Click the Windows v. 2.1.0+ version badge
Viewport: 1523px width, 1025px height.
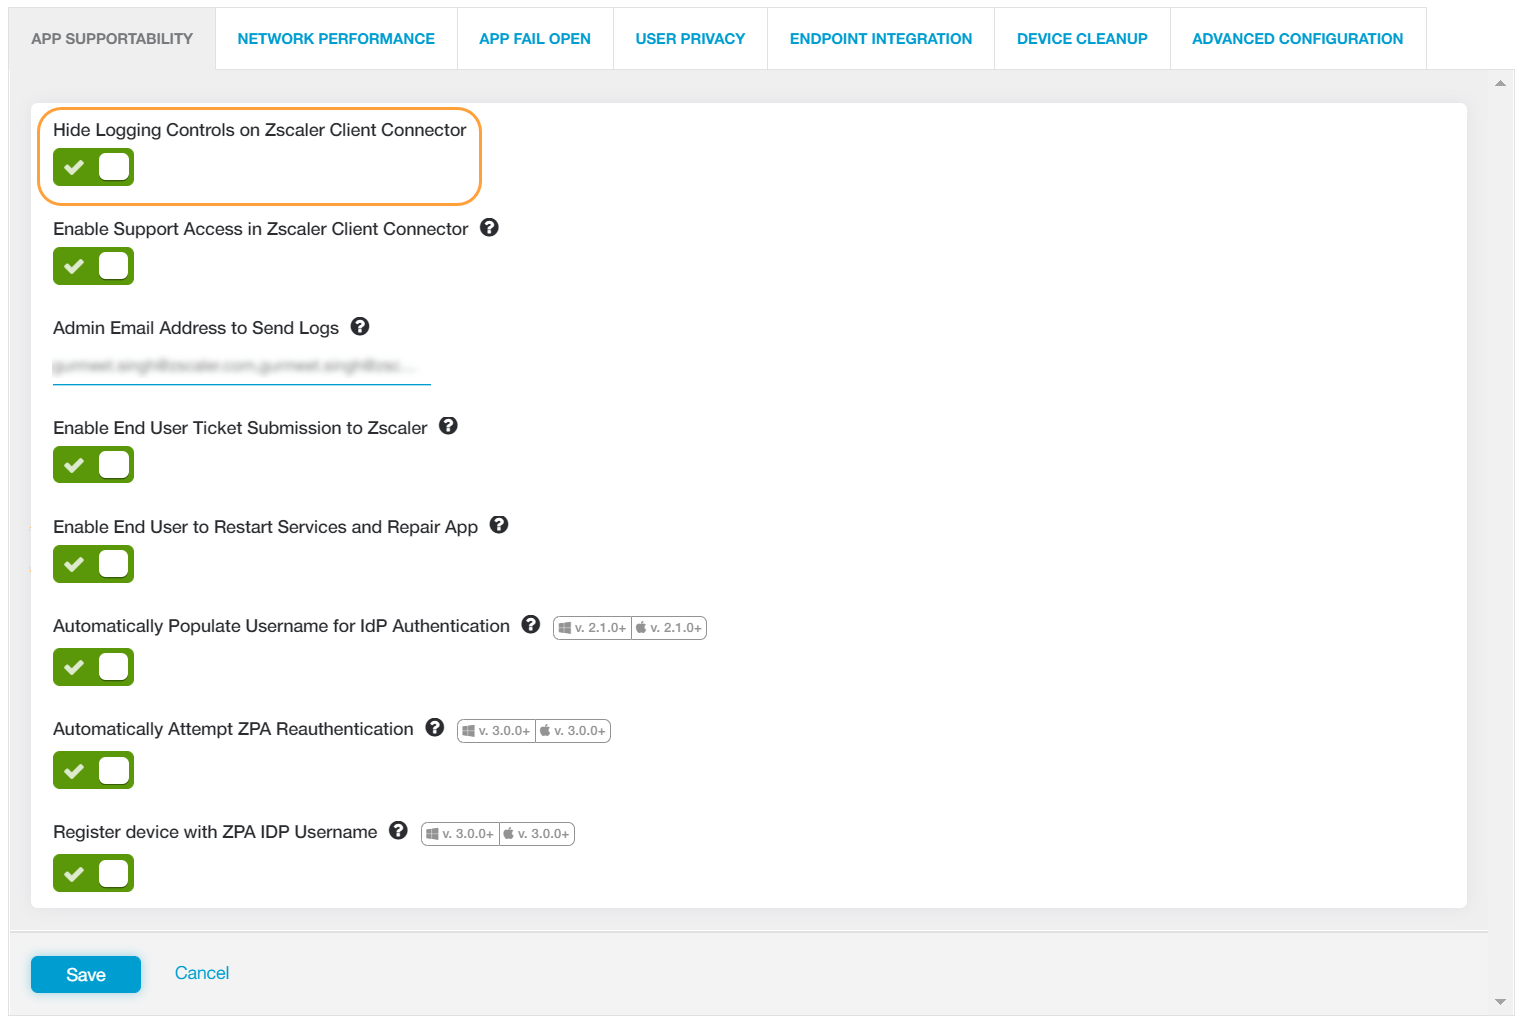click(x=592, y=628)
